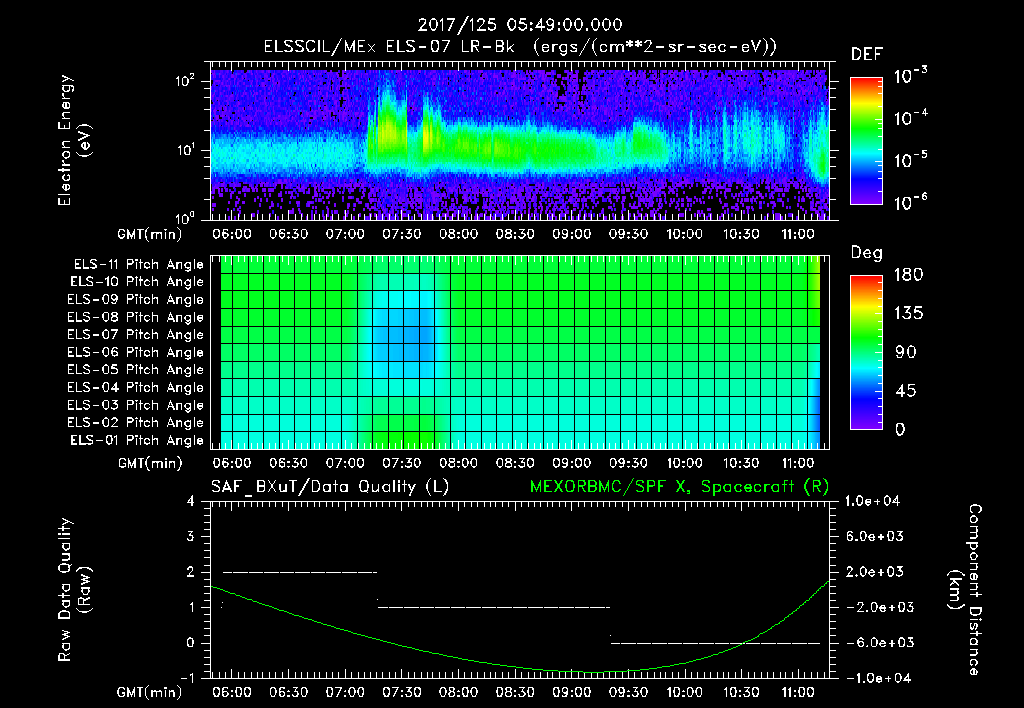
Task: Click the Deg pitch angle color bar
Action: coord(866,353)
